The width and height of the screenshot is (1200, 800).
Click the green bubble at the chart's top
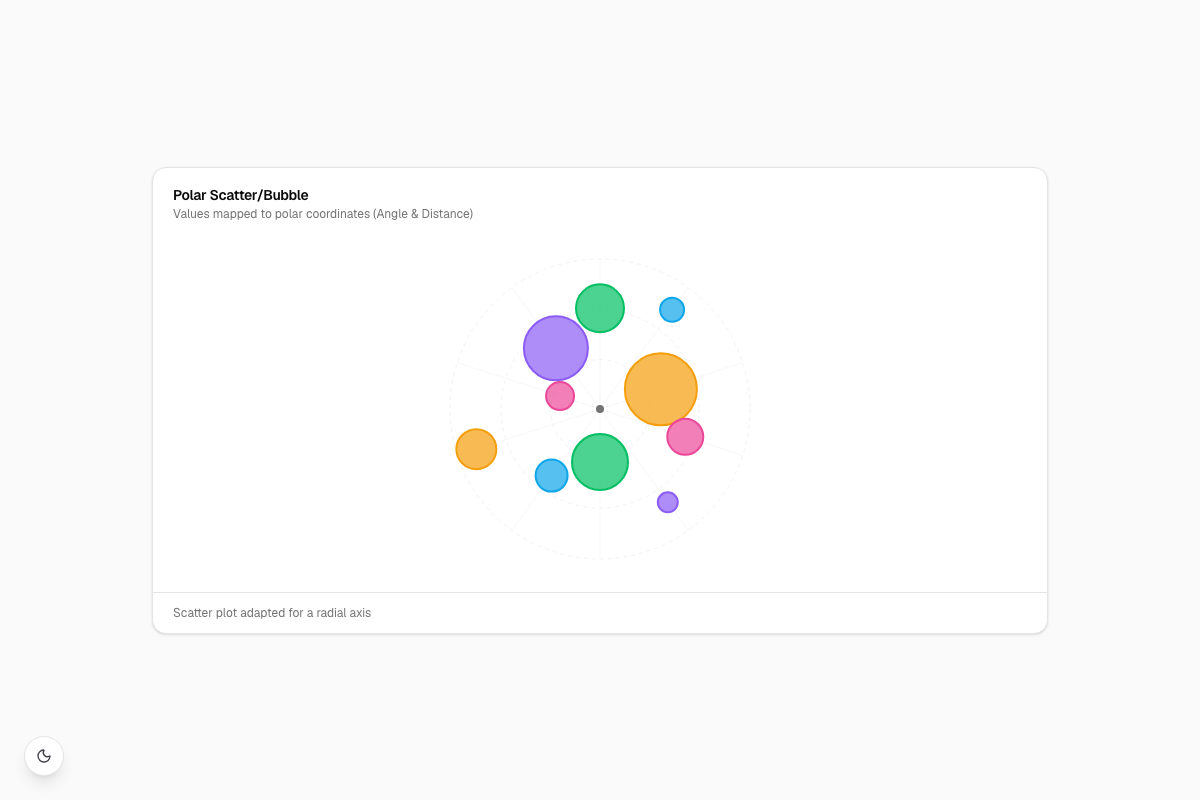[600, 308]
